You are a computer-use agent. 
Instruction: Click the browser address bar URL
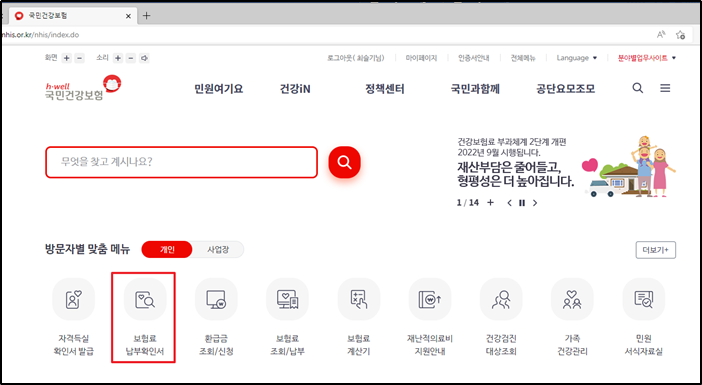tap(40, 35)
